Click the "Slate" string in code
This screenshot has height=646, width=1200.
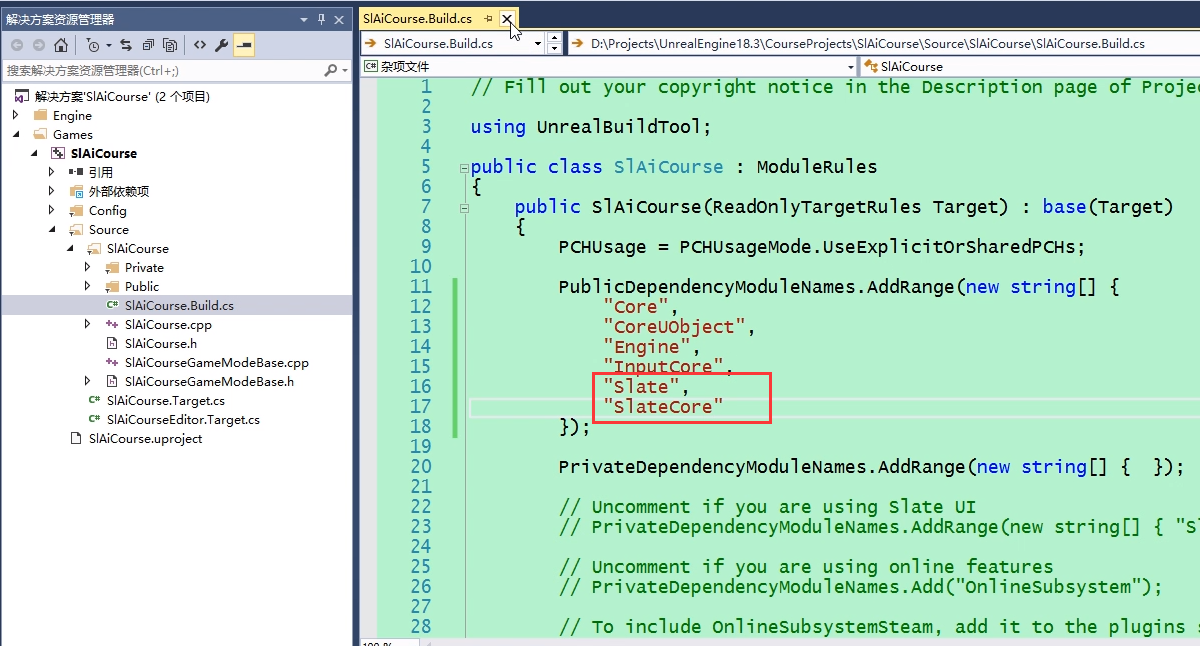pos(641,387)
